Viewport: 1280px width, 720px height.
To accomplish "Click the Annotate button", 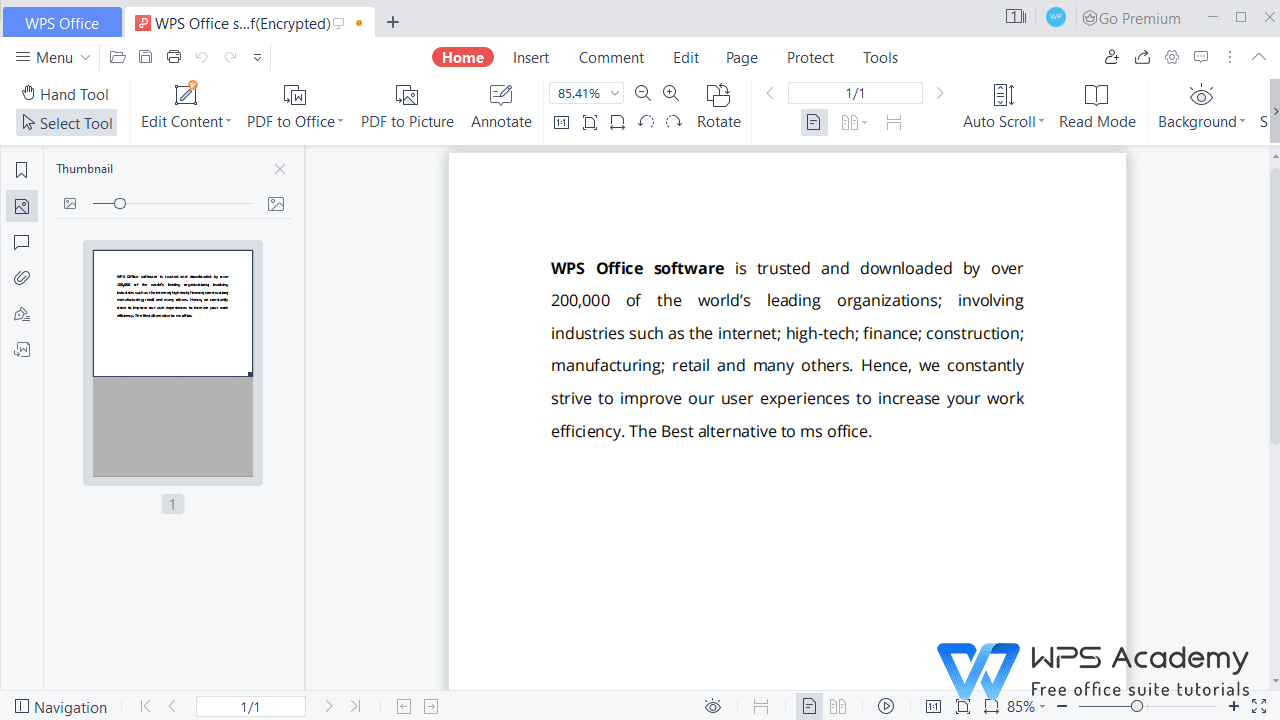I will click(501, 108).
